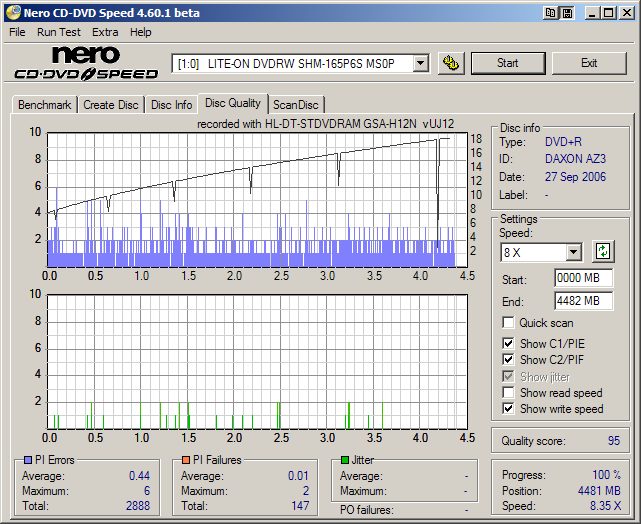Click the End field showing 4482 MB
The width and height of the screenshot is (641, 524).
[x=584, y=301]
